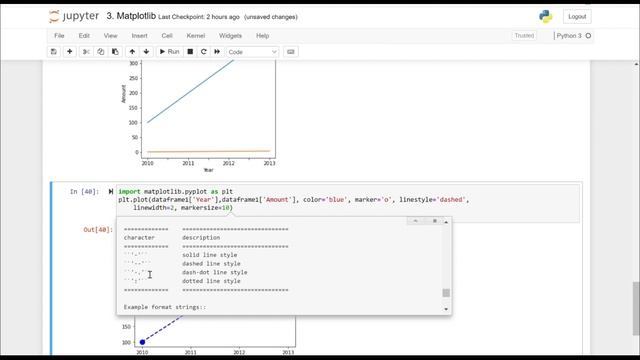Viewport: 640px width, 360px height.
Task: Click 'Example format strings::' text
Action: pyautogui.click(x=165, y=307)
